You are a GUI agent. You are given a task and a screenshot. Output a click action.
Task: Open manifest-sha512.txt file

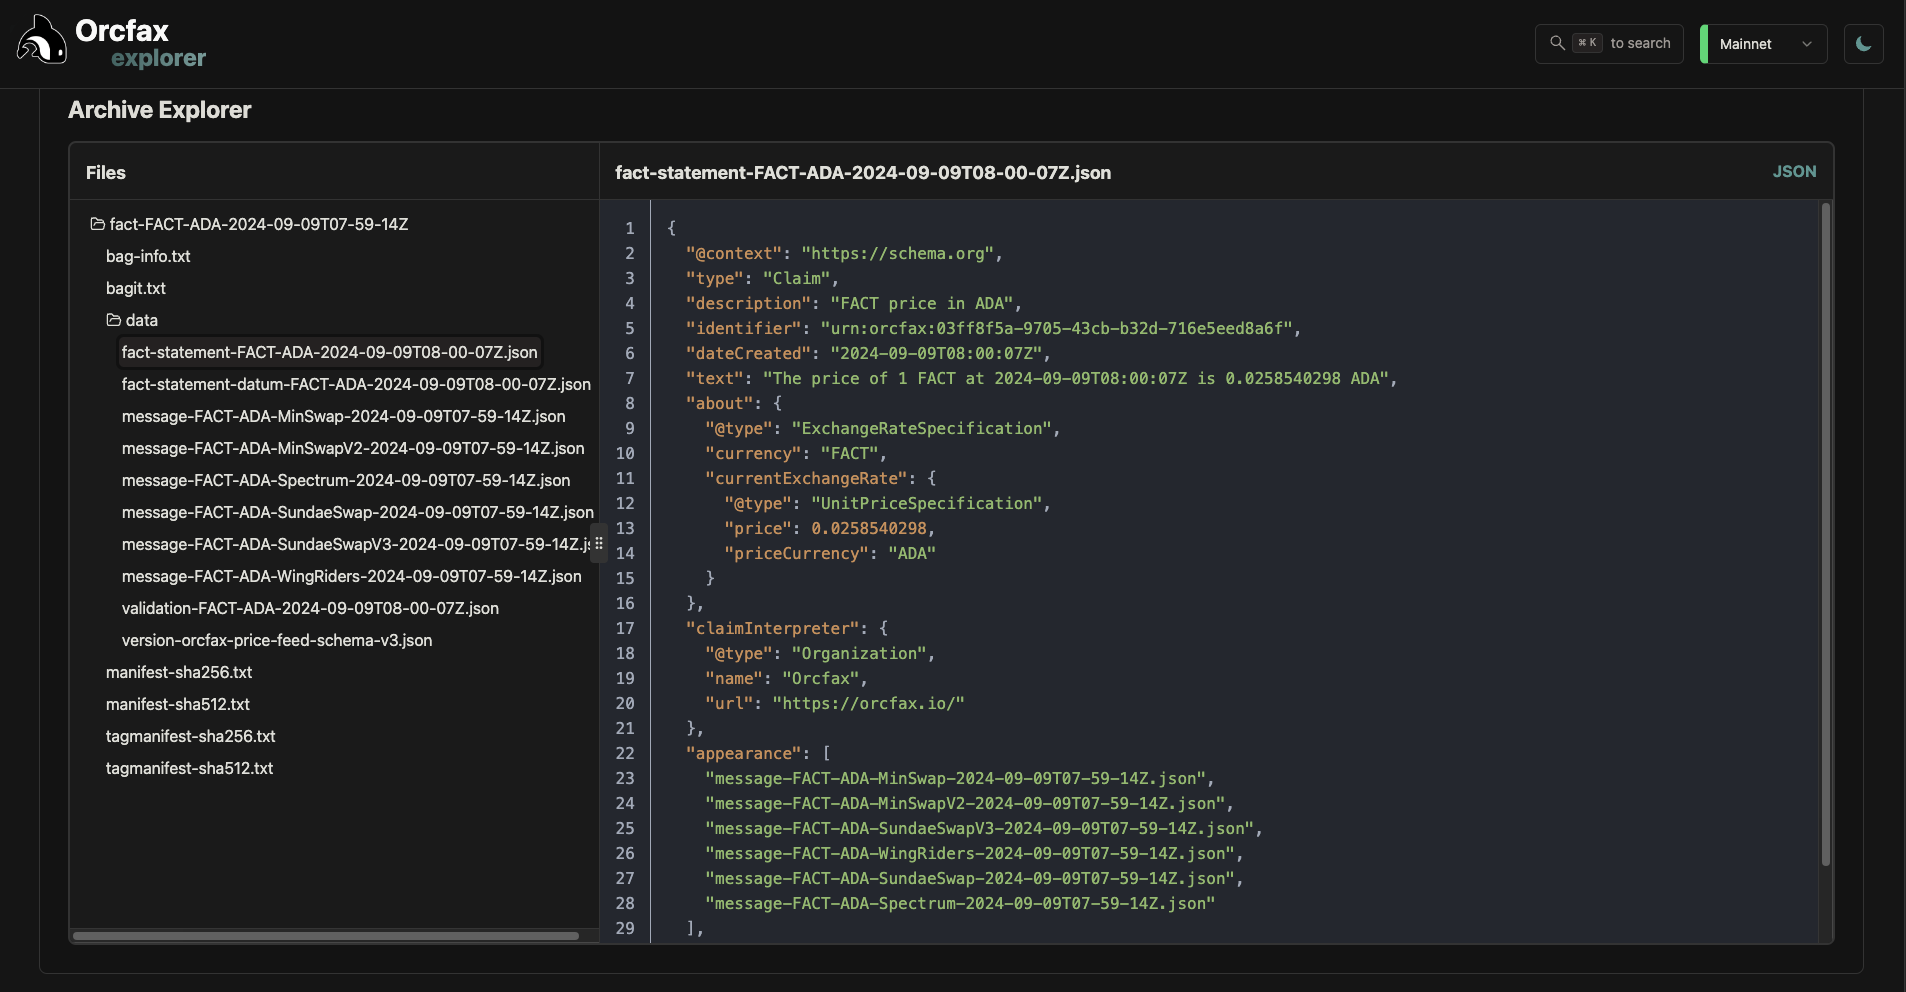178,704
